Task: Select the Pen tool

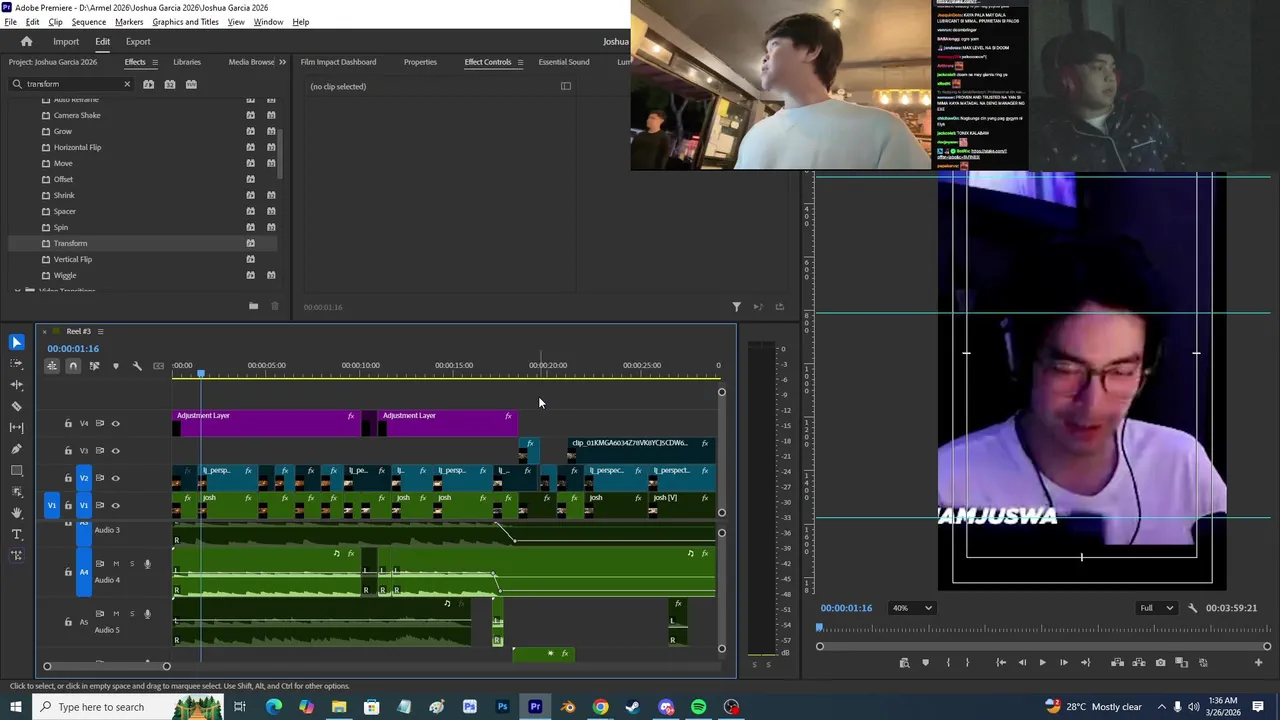Action: click(16, 449)
